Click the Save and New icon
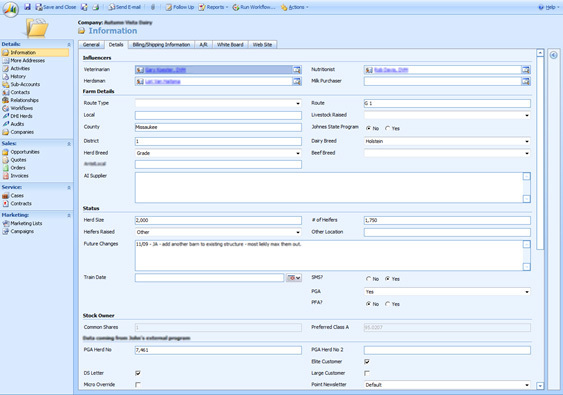563x395 pixels. (84, 7)
